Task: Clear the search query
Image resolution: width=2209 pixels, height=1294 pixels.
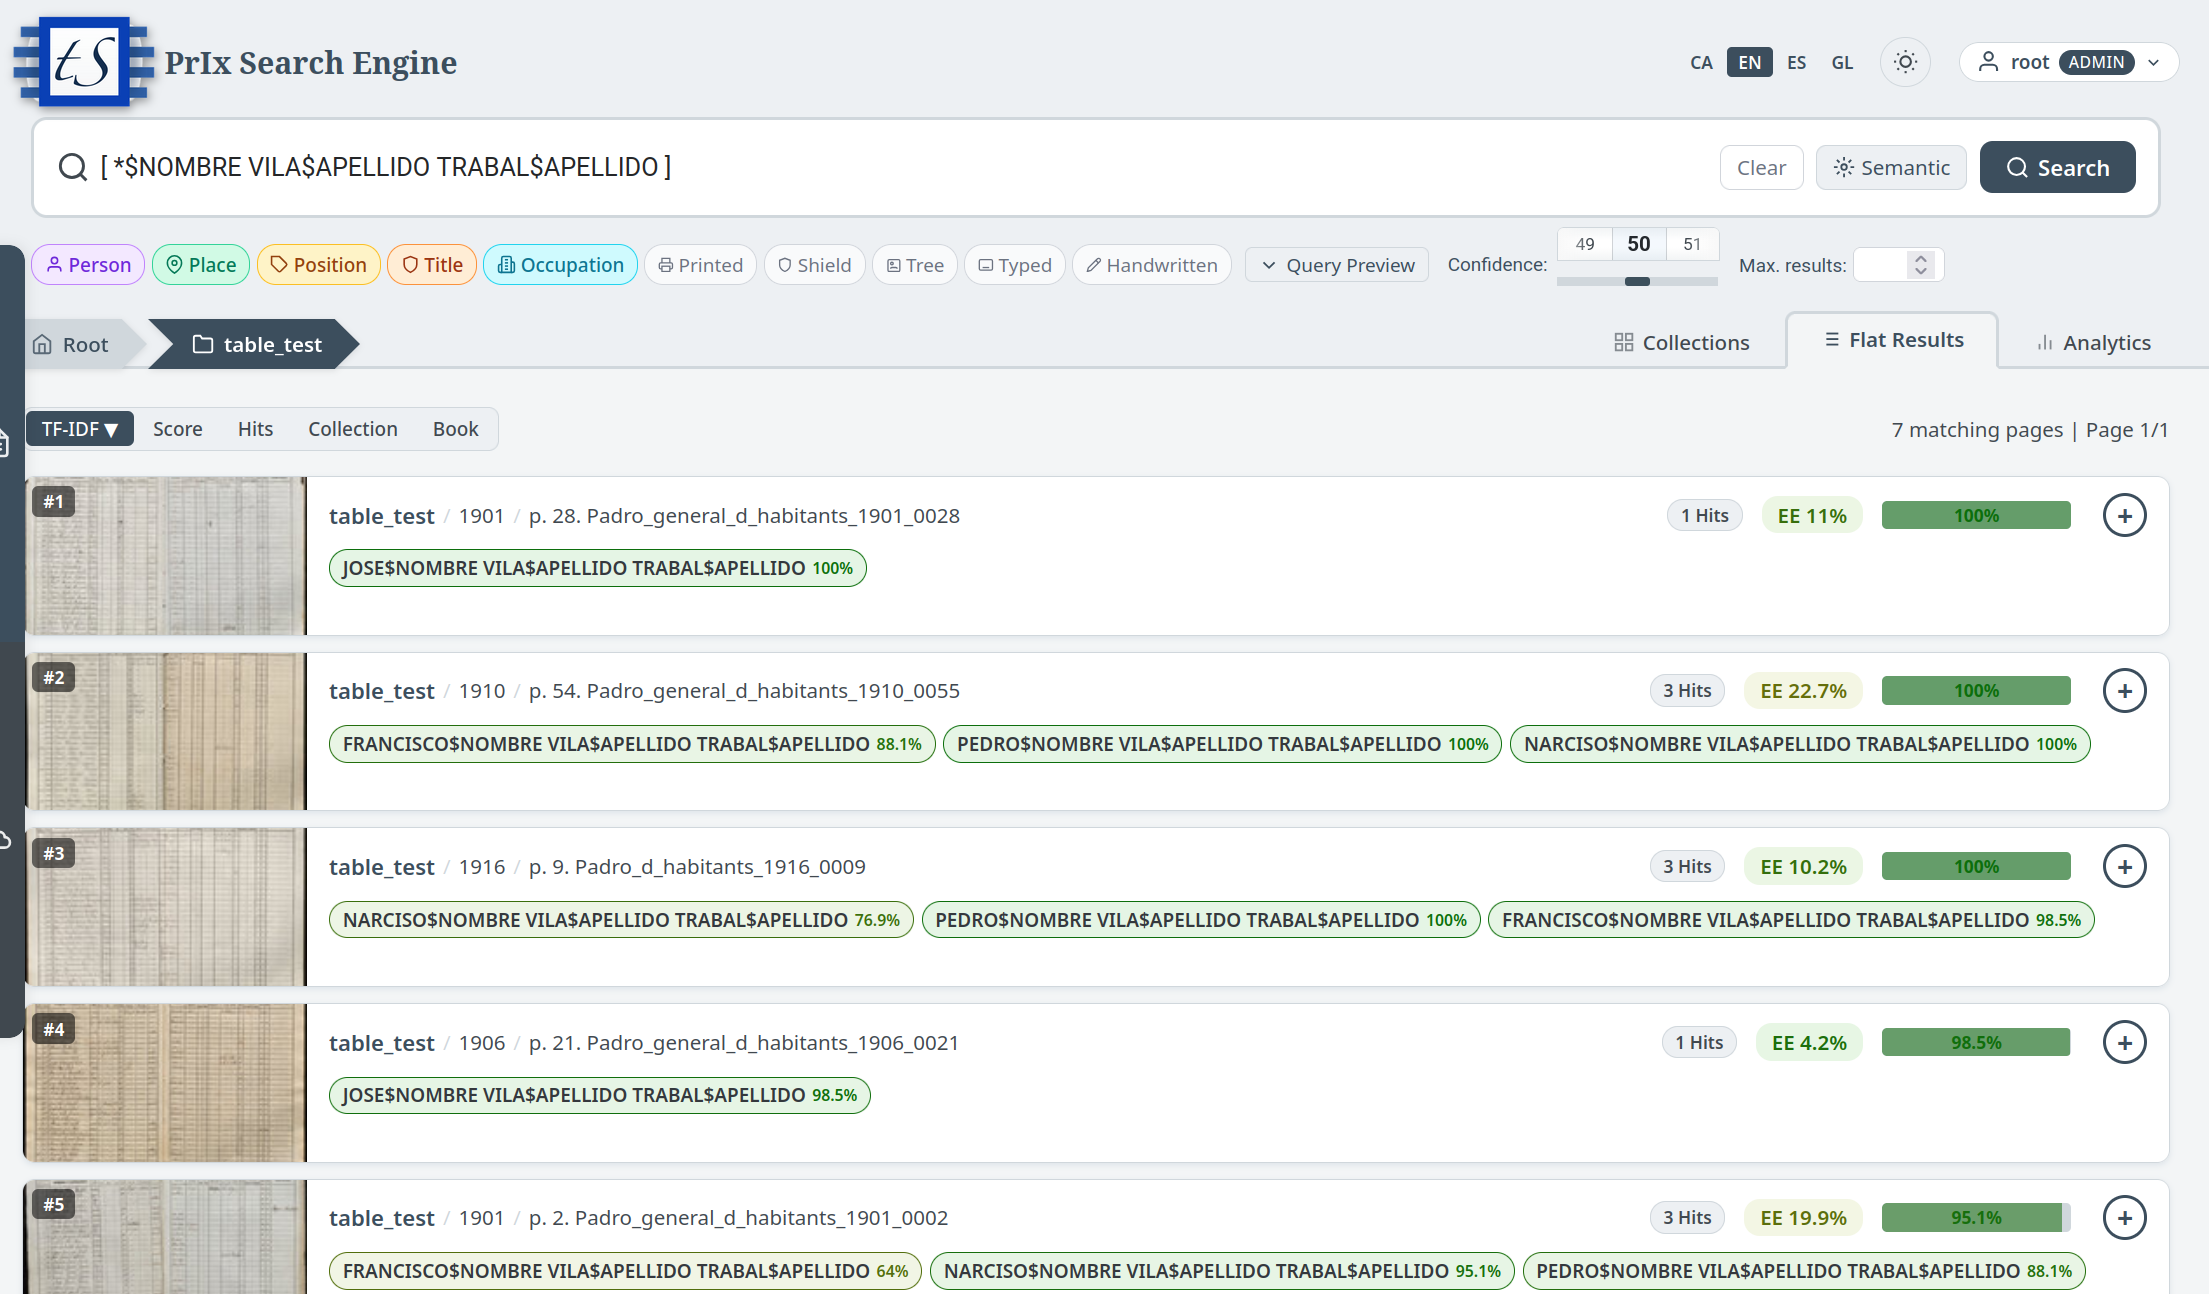Action: point(1761,168)
